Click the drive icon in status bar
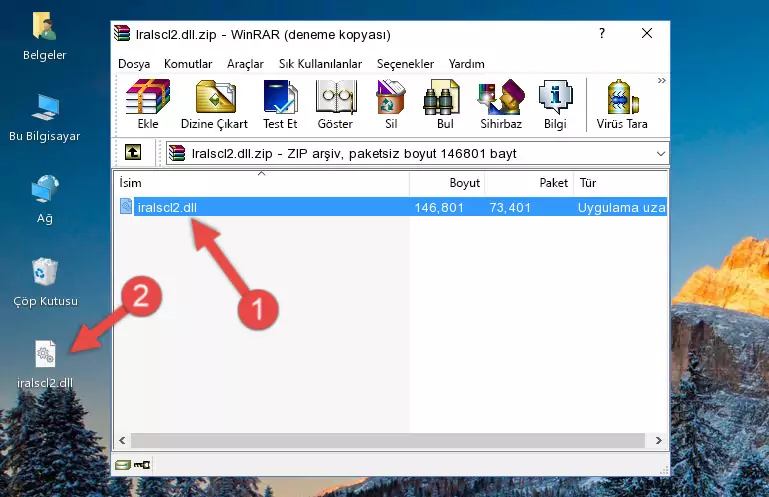Image resolution: width=769 pixels, height=497 pixels. click(x=123, y=464)
